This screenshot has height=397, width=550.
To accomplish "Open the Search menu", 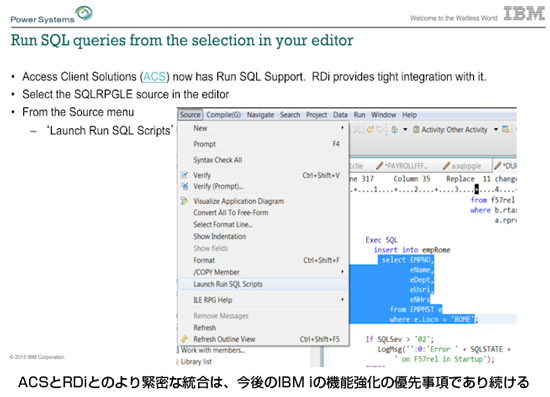I will (x=290, y=115).
